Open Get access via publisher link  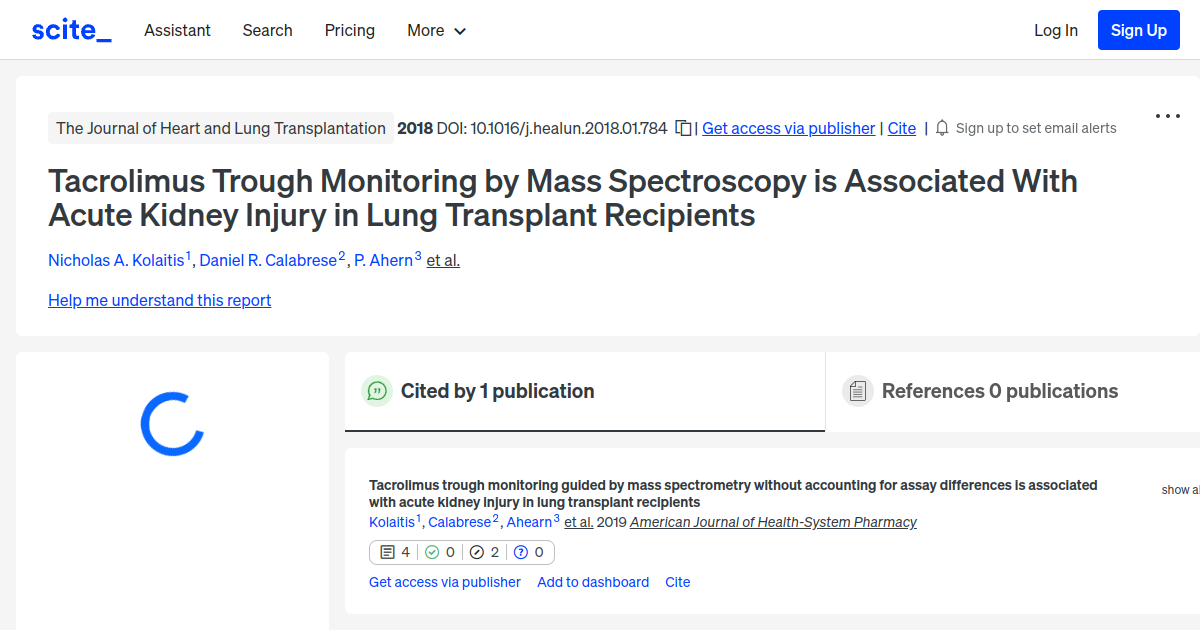(788, 128)
